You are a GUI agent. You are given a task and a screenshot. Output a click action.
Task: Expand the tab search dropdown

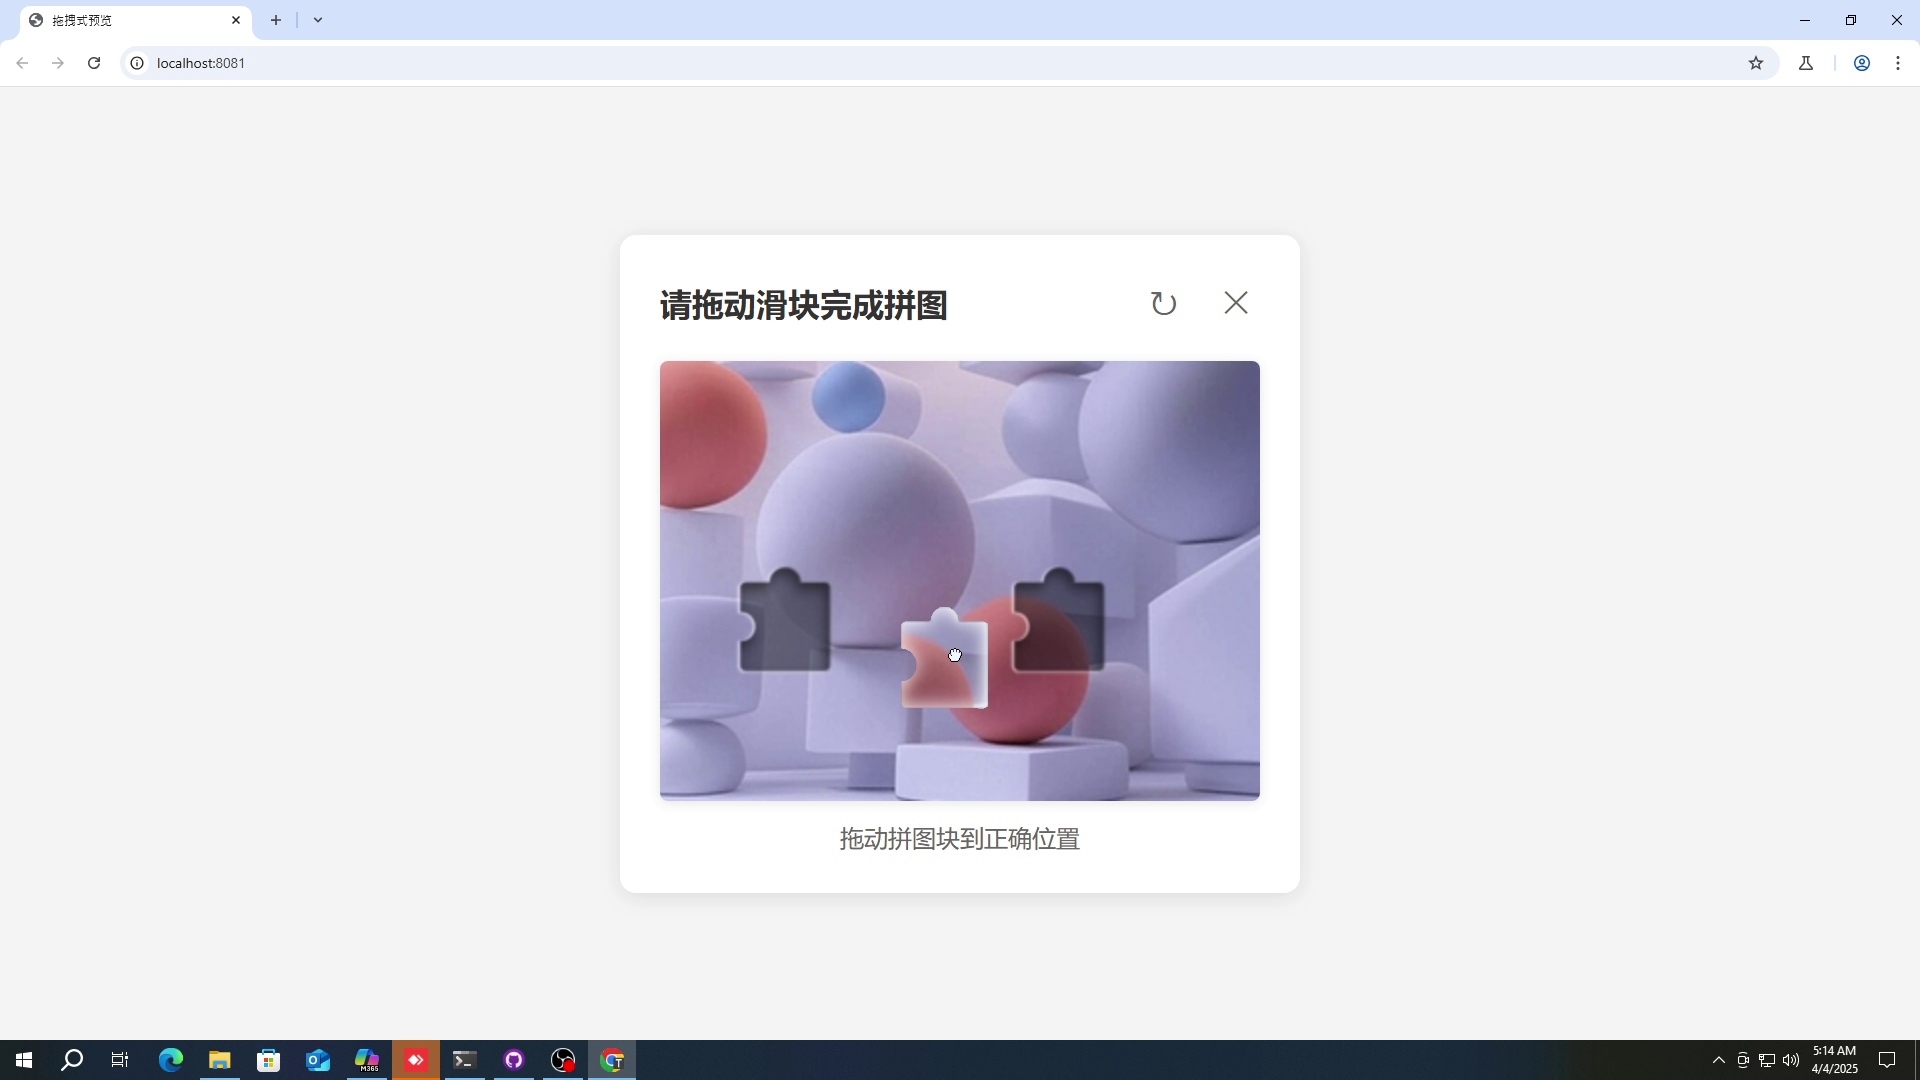point(318,20)
